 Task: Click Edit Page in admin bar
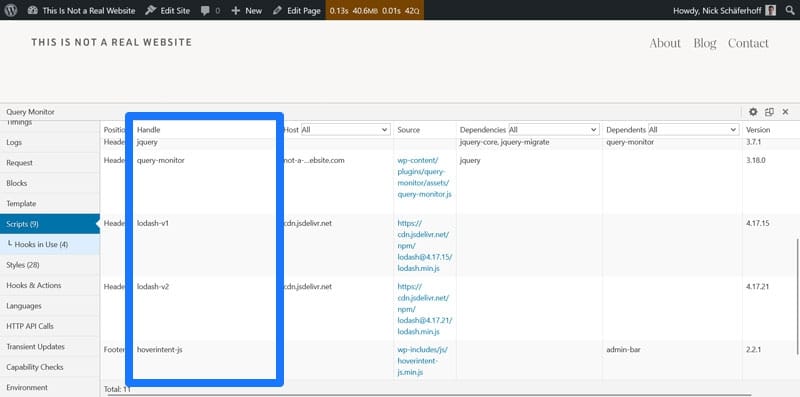(x=296, y=10)
